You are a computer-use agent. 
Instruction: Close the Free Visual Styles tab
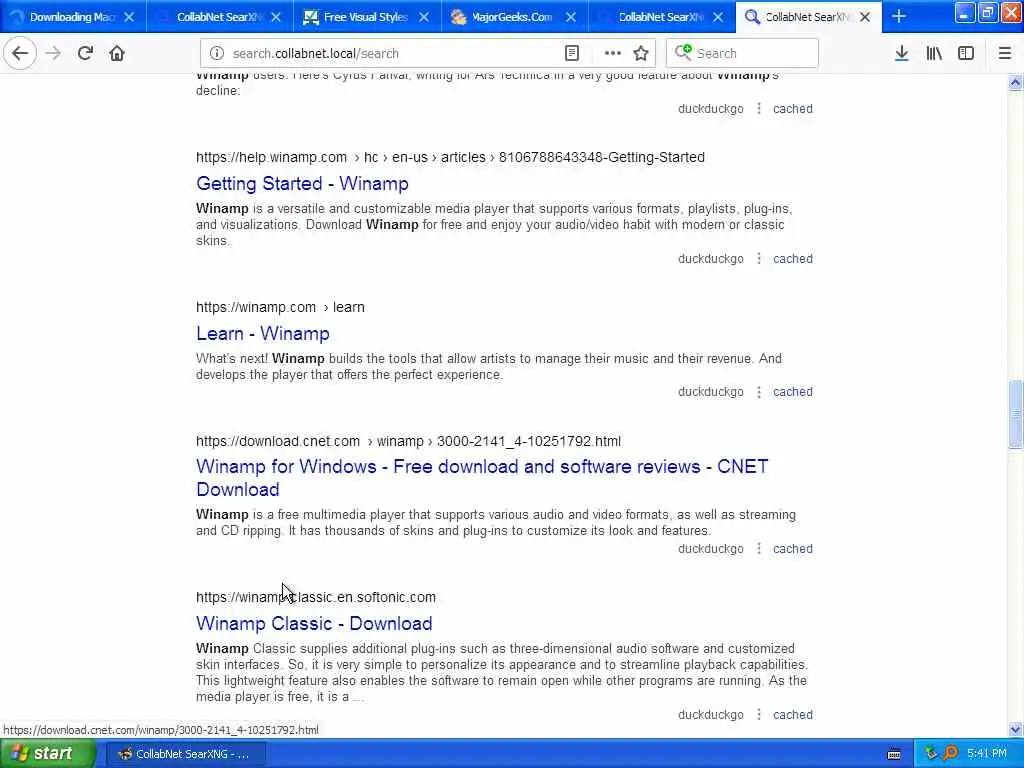[424, 17]
